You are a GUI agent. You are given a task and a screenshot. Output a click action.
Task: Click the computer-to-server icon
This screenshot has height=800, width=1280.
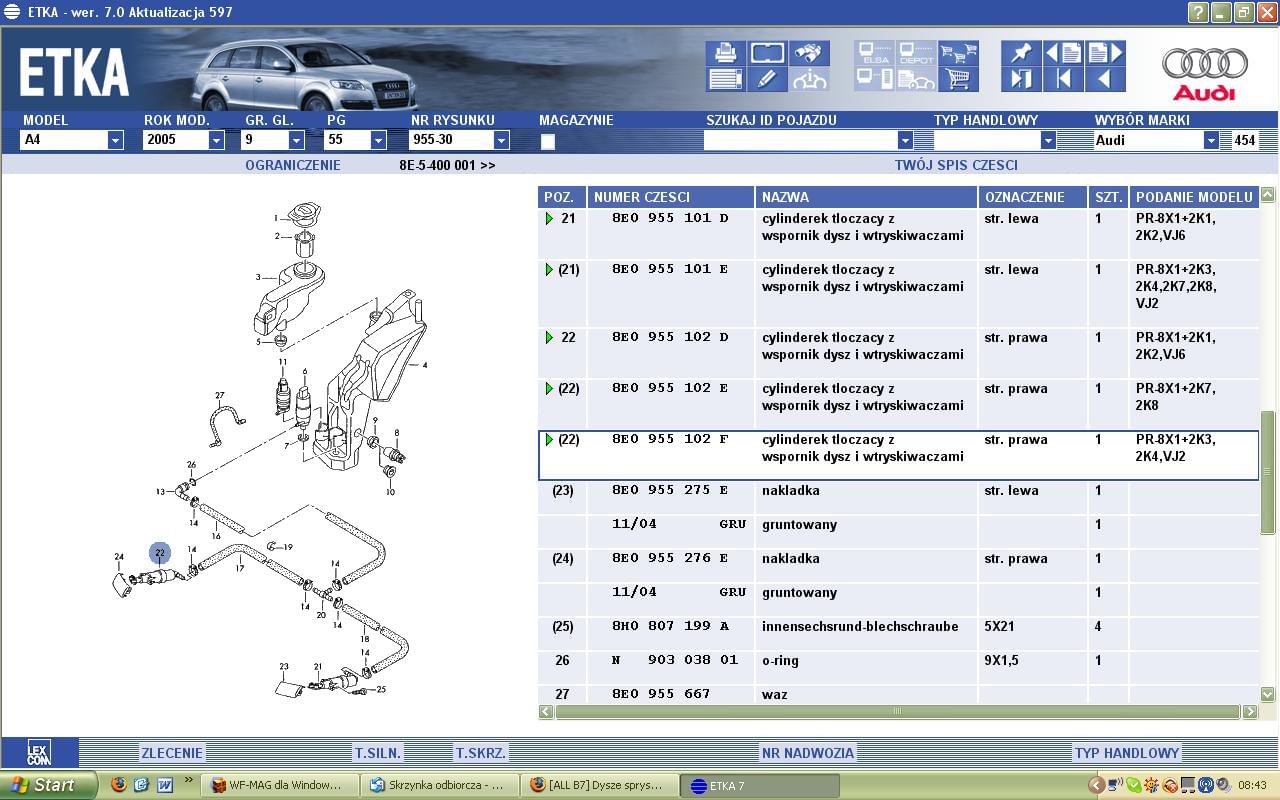click(x=875, y=80)
